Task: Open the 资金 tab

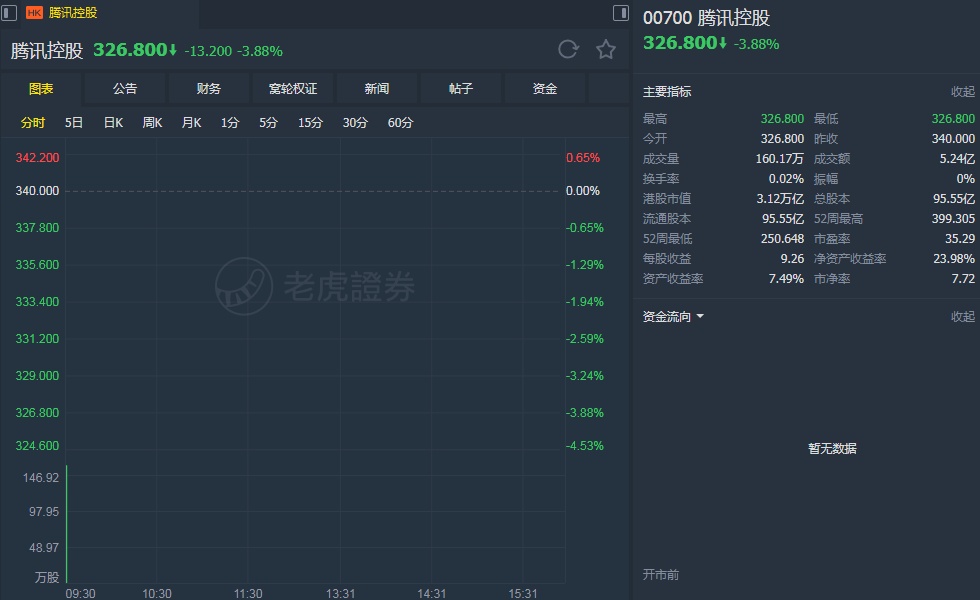Action: click(545, 89)
